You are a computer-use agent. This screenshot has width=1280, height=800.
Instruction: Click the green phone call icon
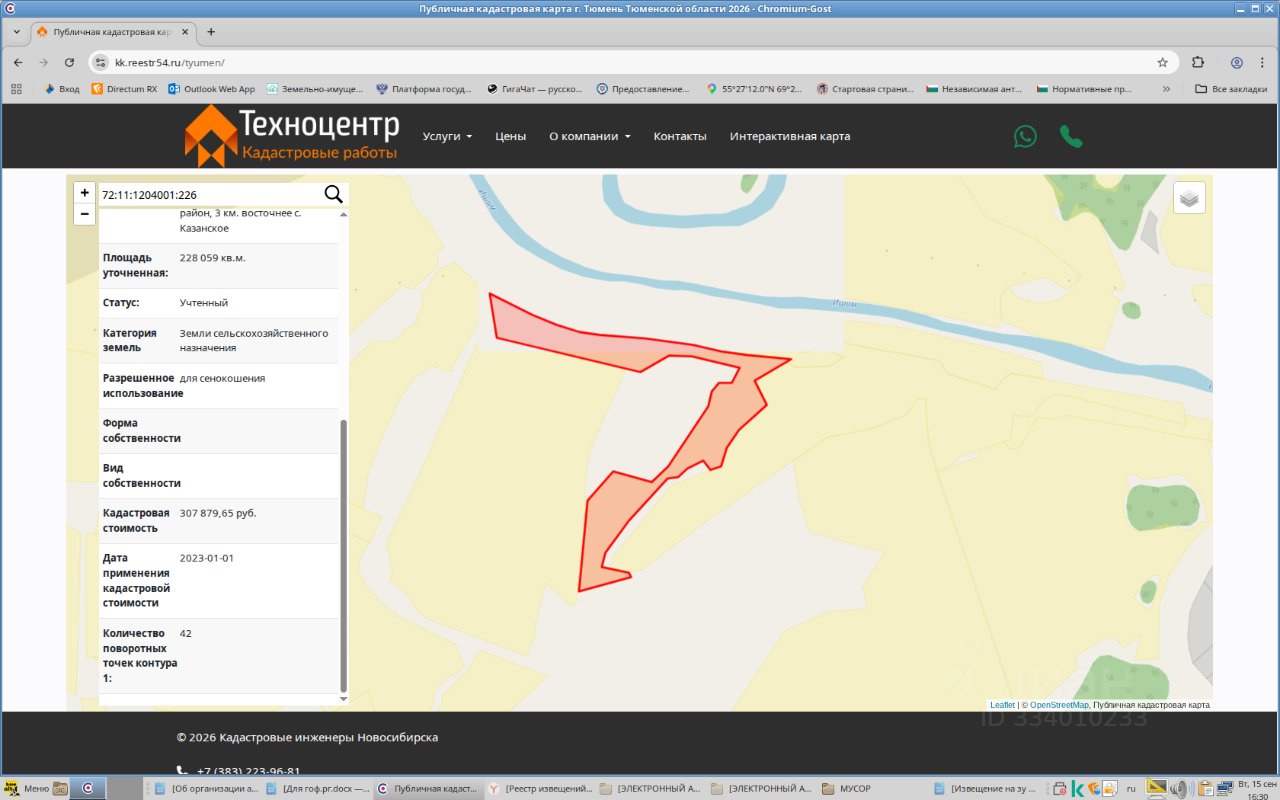coord(1071,136)
